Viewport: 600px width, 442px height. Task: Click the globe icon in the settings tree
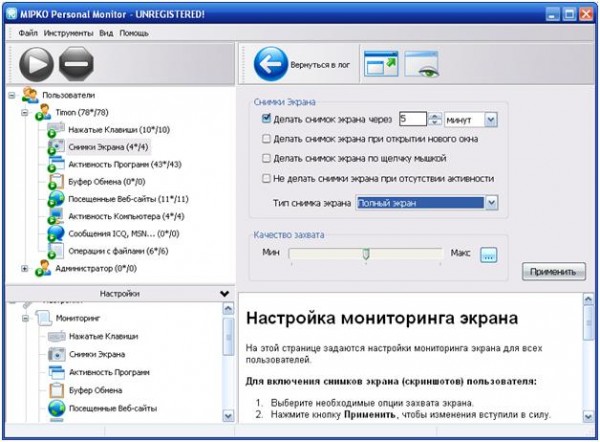(x=57, y=408)
